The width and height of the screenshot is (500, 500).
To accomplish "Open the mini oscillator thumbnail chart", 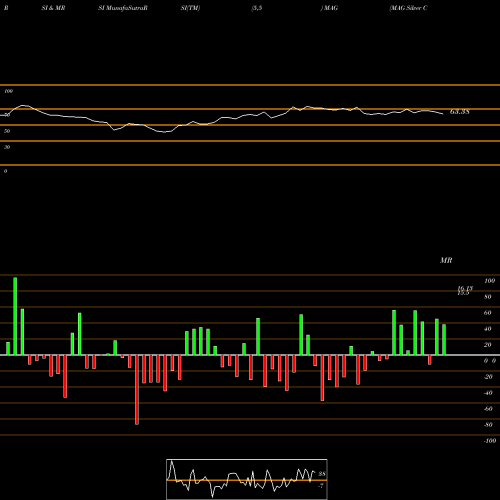I will click(x=247, y=479).
